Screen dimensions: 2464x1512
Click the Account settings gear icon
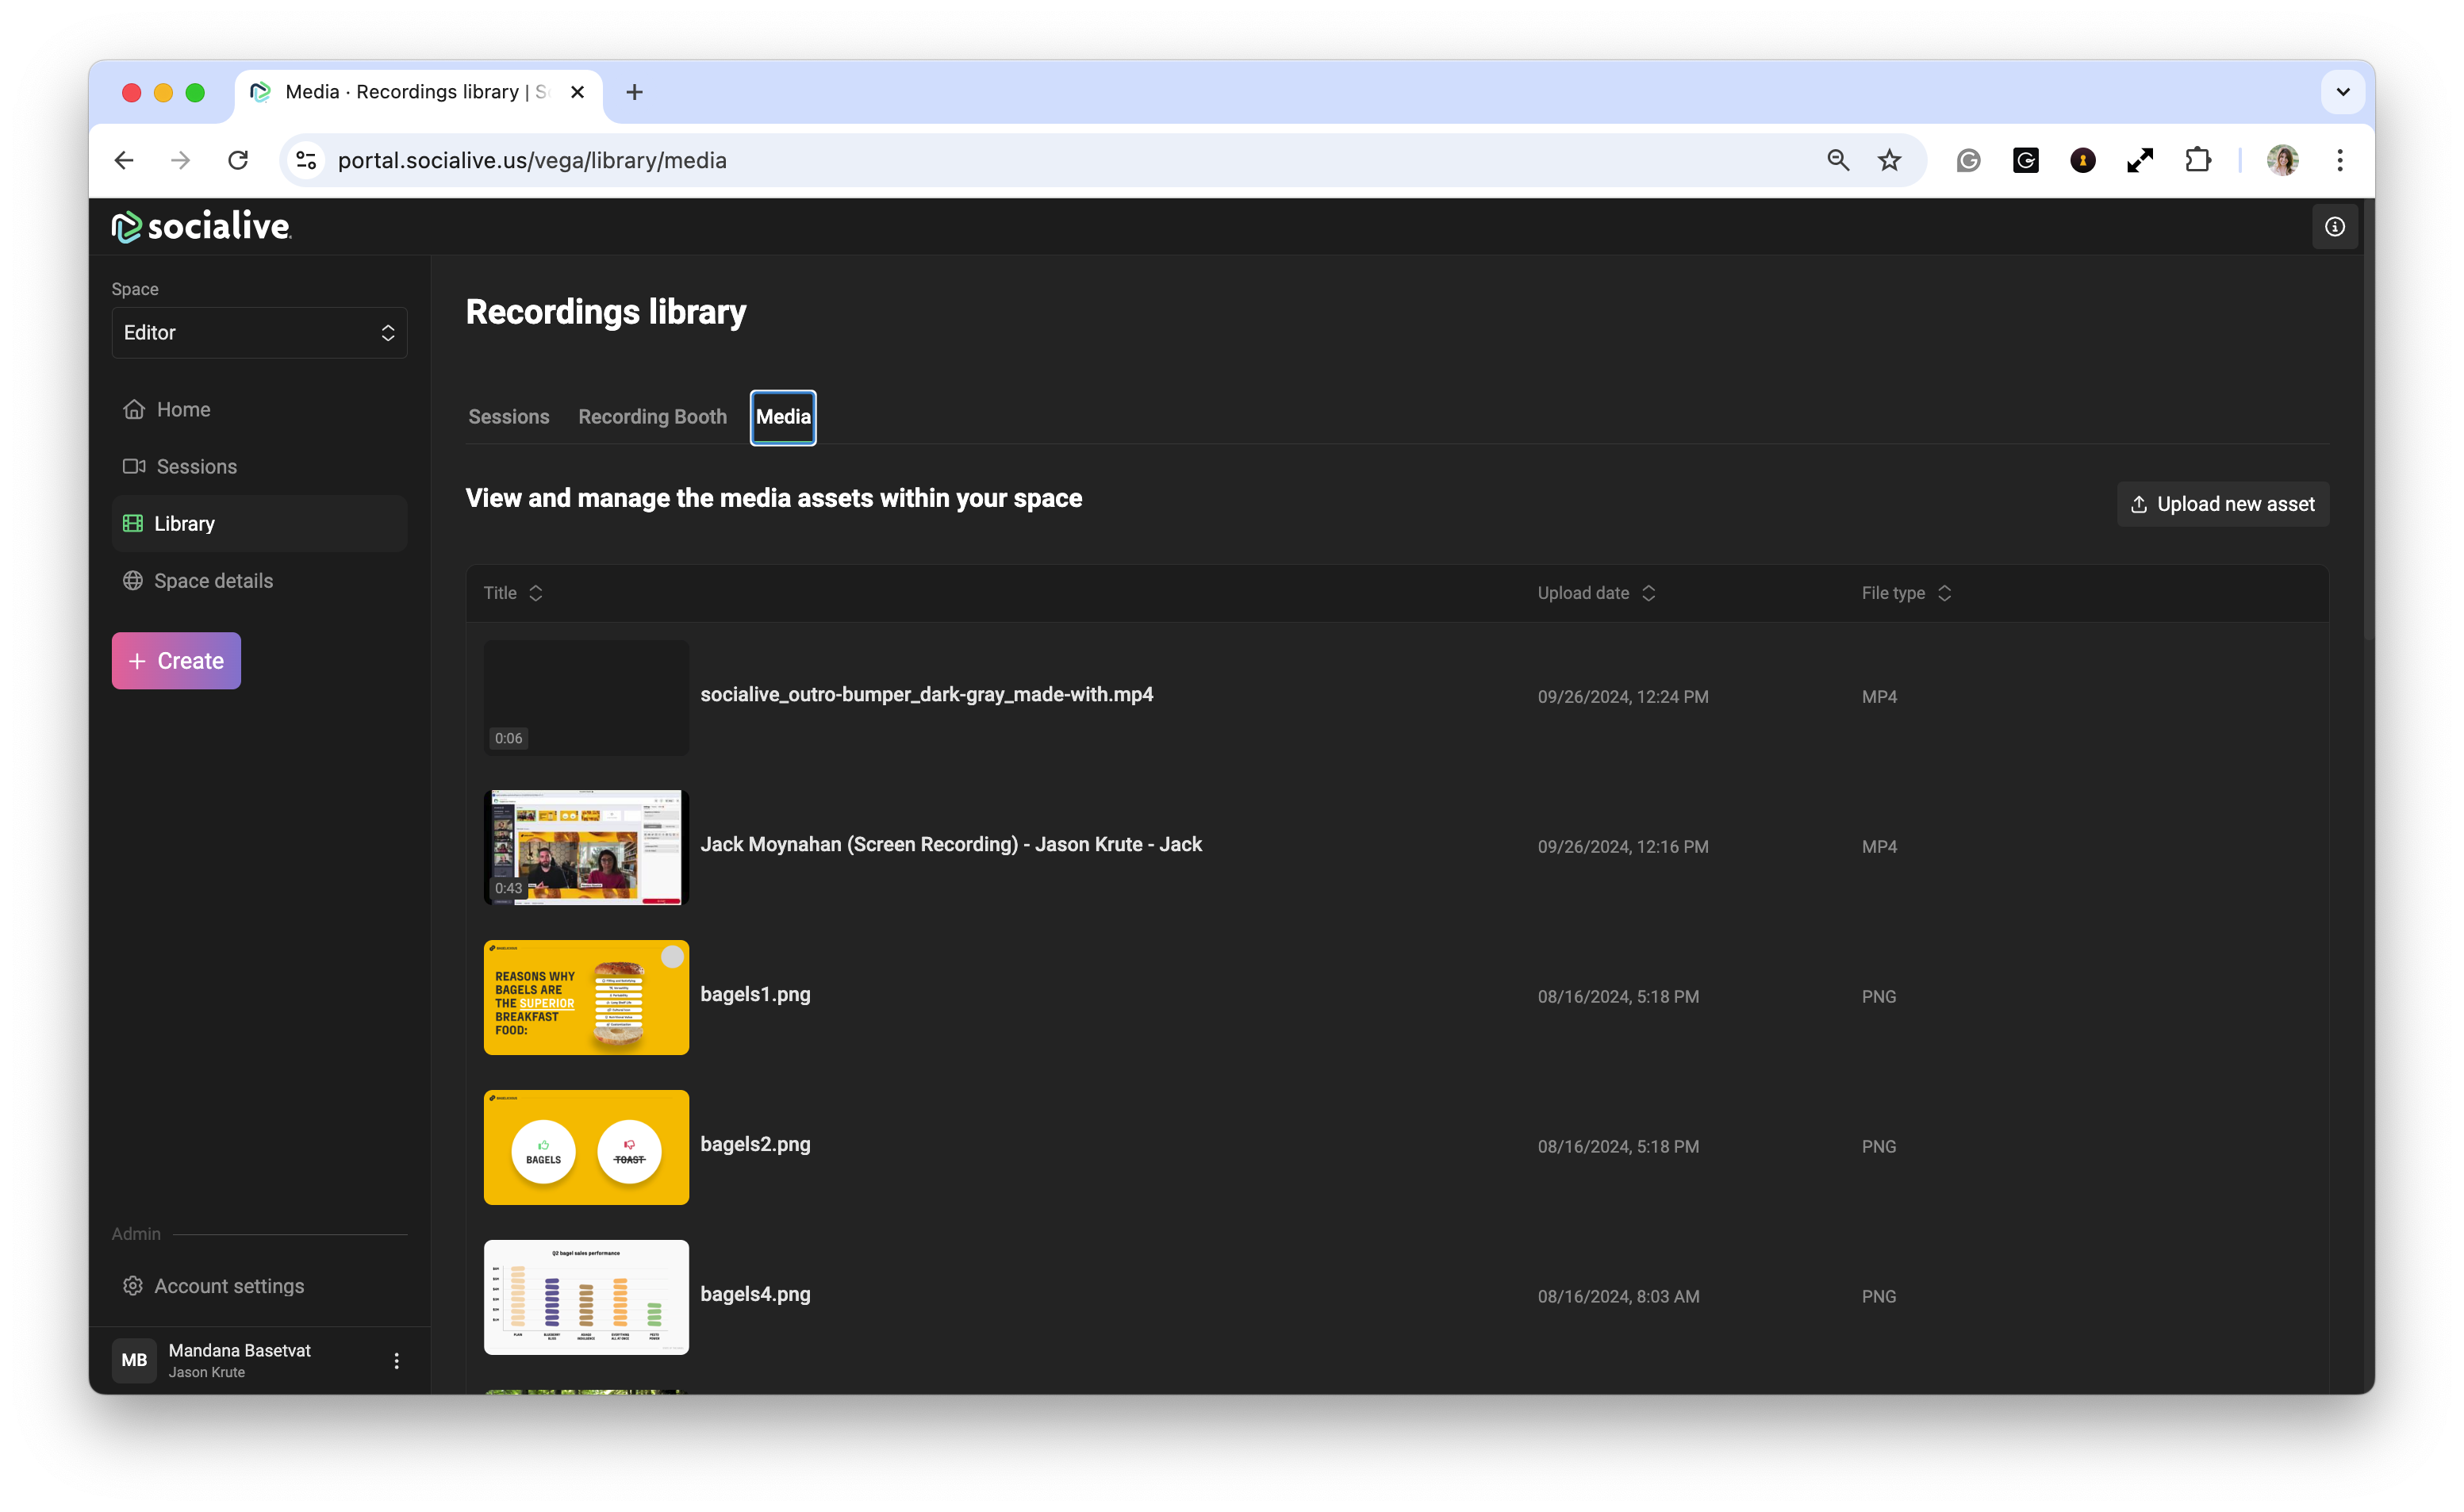133,1285
